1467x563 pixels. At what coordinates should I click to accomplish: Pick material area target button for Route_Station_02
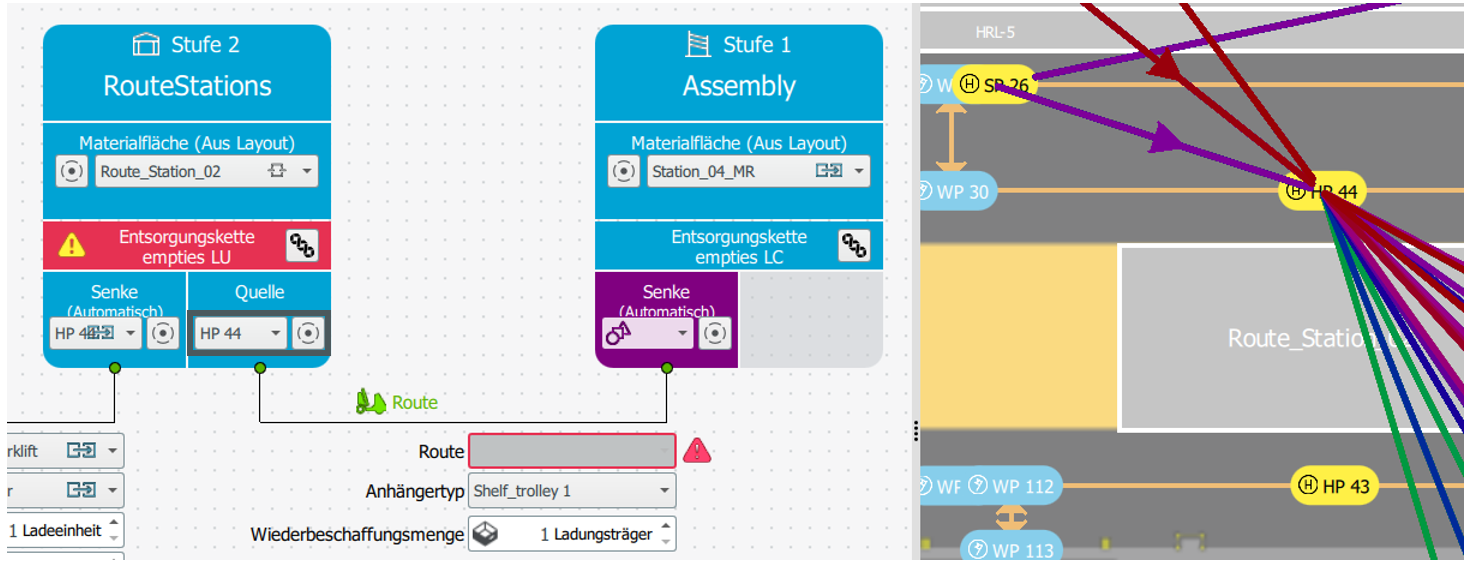click(x=71, y=171)
